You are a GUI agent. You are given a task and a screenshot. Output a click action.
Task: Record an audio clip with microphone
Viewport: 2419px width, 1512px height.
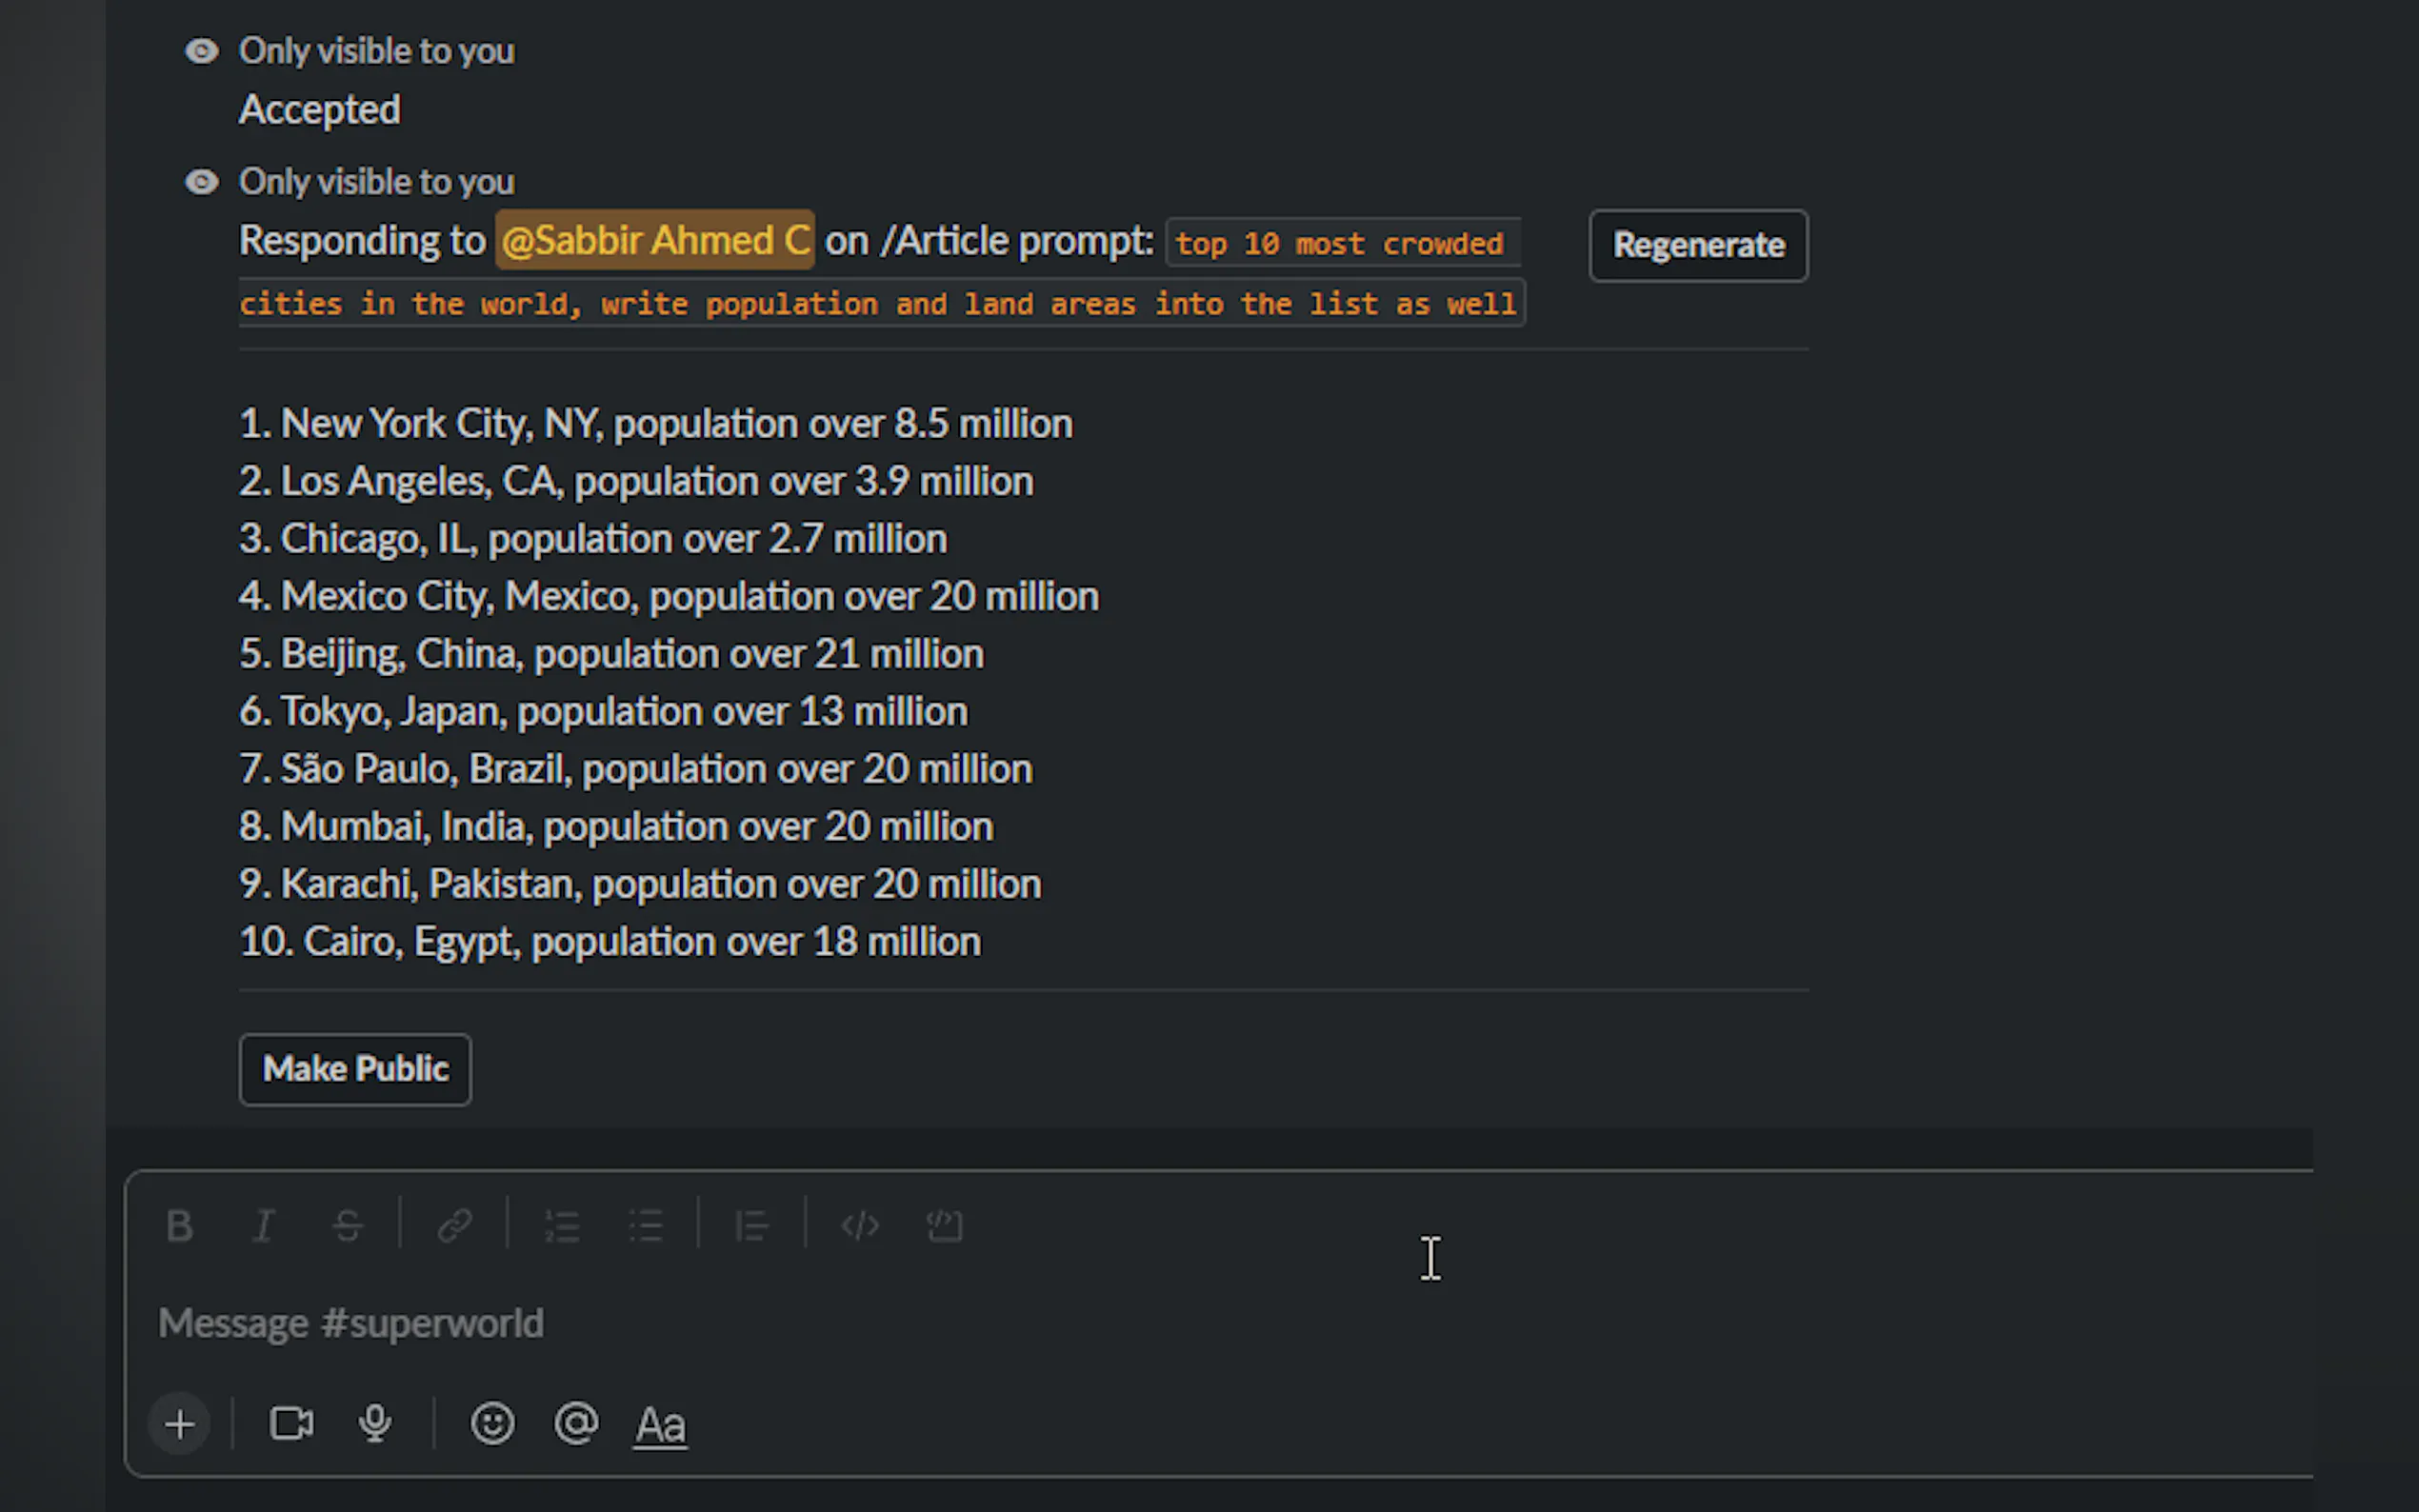pos(375,1424)
